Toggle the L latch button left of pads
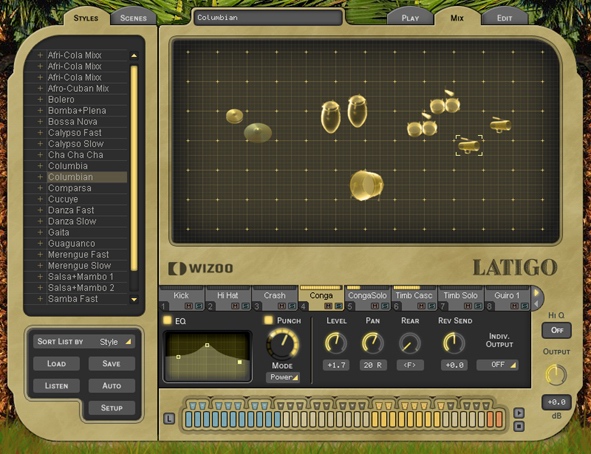 click(169, 418)
